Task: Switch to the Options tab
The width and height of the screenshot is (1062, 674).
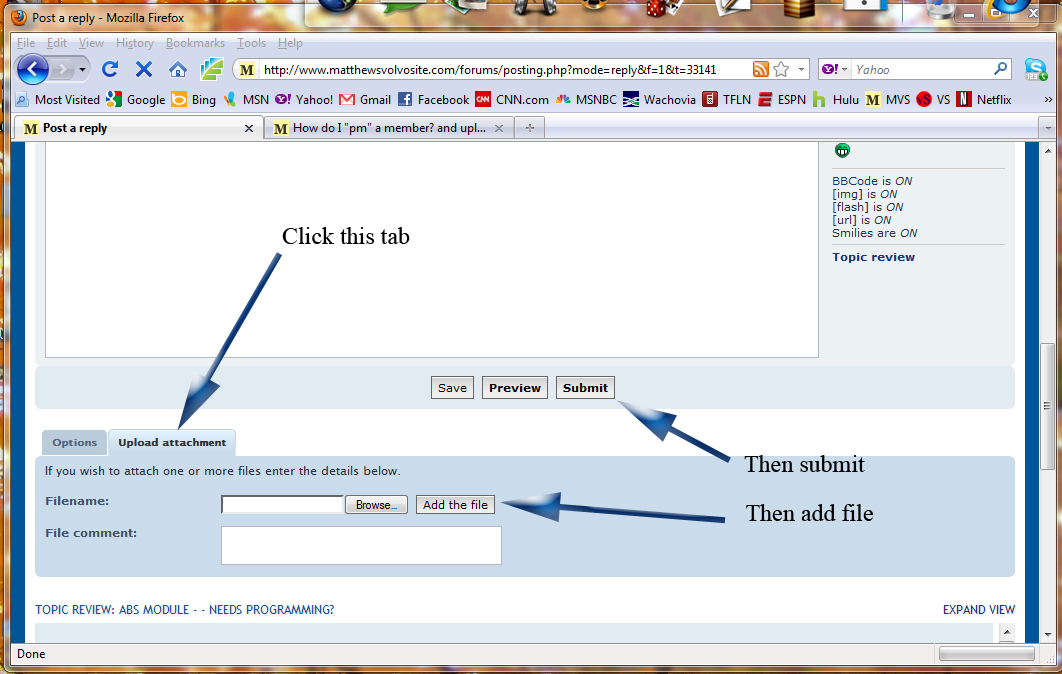Action: pyautogui.click(x=75, y=442)
